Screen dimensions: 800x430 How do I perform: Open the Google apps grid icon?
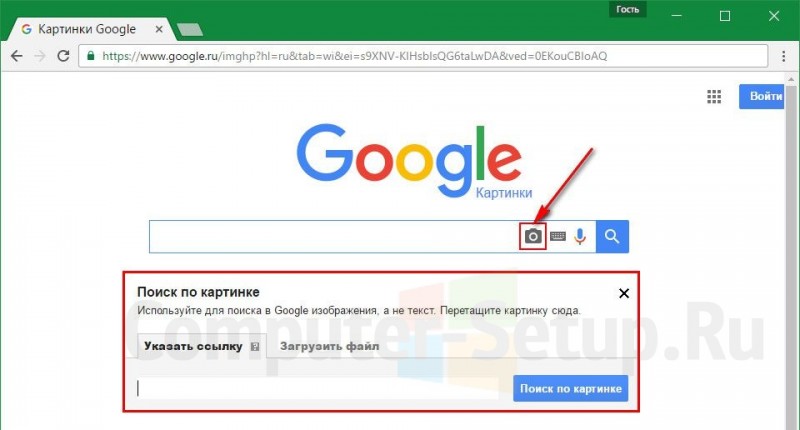(714, 96)
